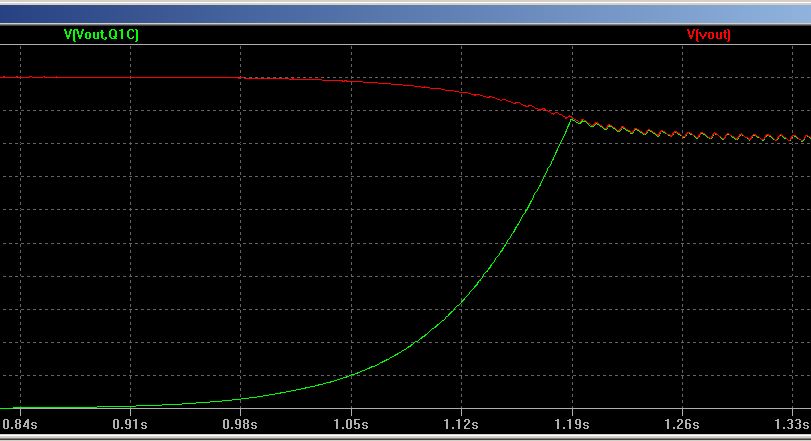Click the 1.33s time axis label
The image size is (811, 441).
[792, 424]
